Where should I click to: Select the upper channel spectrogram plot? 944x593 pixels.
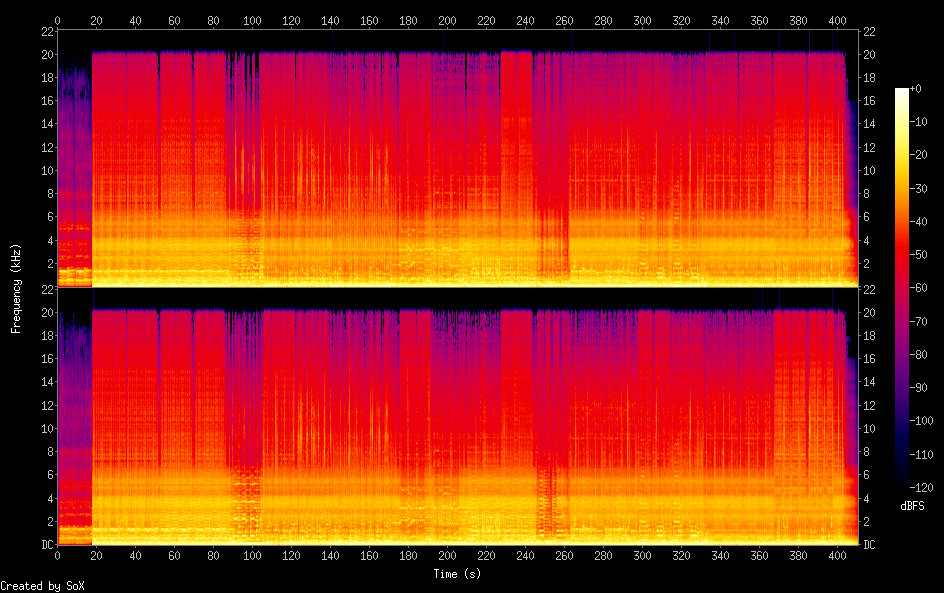(458, 159)
